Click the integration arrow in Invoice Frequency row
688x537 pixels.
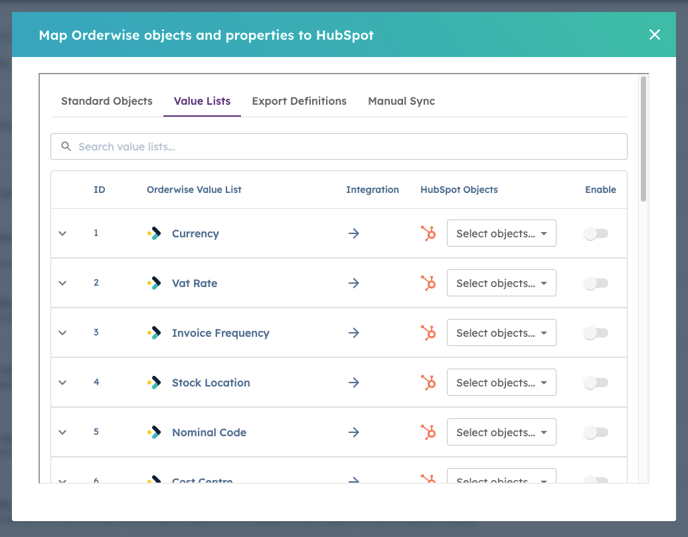click(354, 333)
